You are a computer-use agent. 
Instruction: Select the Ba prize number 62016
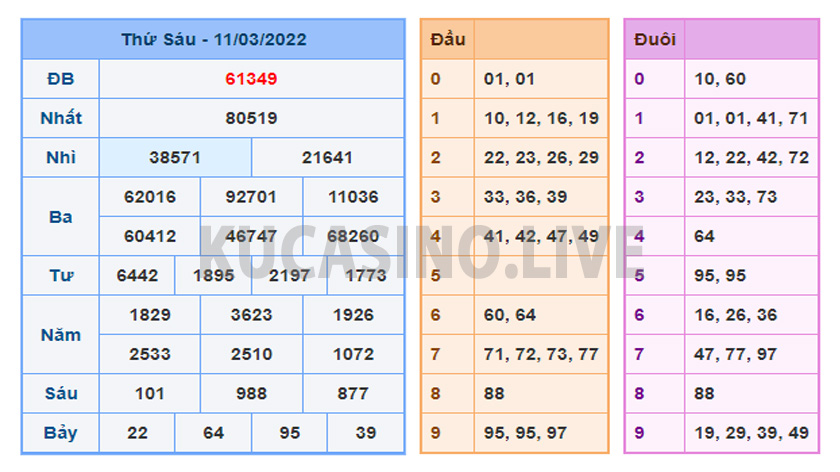[x=150, y=197]
